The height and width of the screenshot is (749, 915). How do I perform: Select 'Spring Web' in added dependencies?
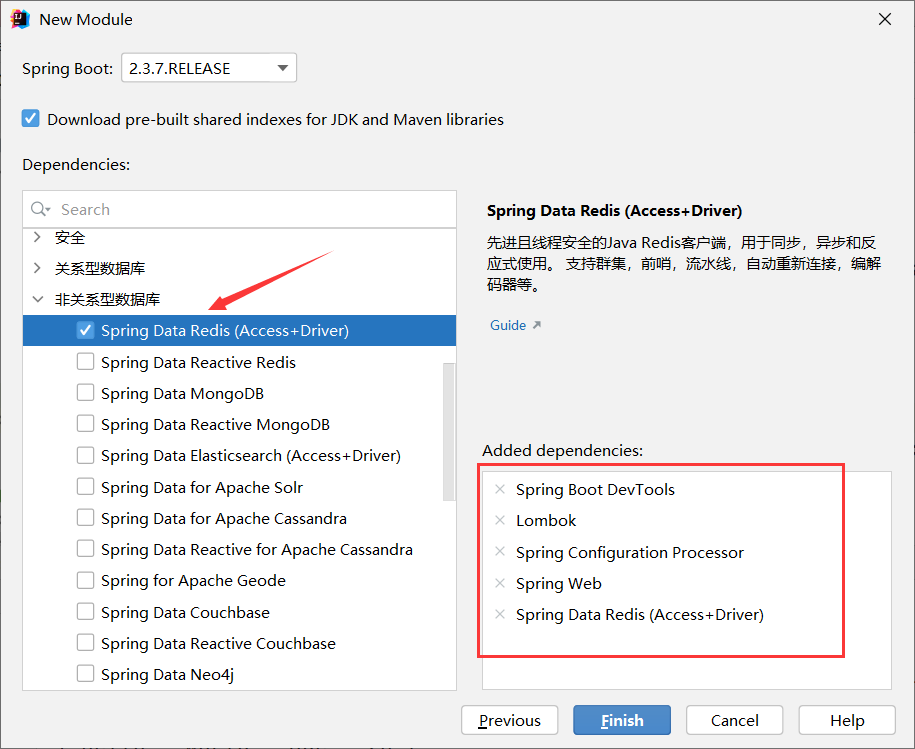tap(558, 583)
